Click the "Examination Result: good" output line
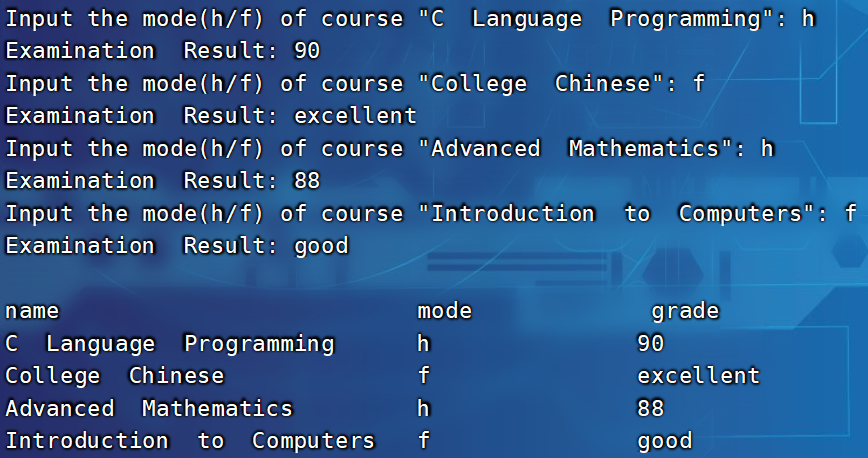 [x=177, y=246]
